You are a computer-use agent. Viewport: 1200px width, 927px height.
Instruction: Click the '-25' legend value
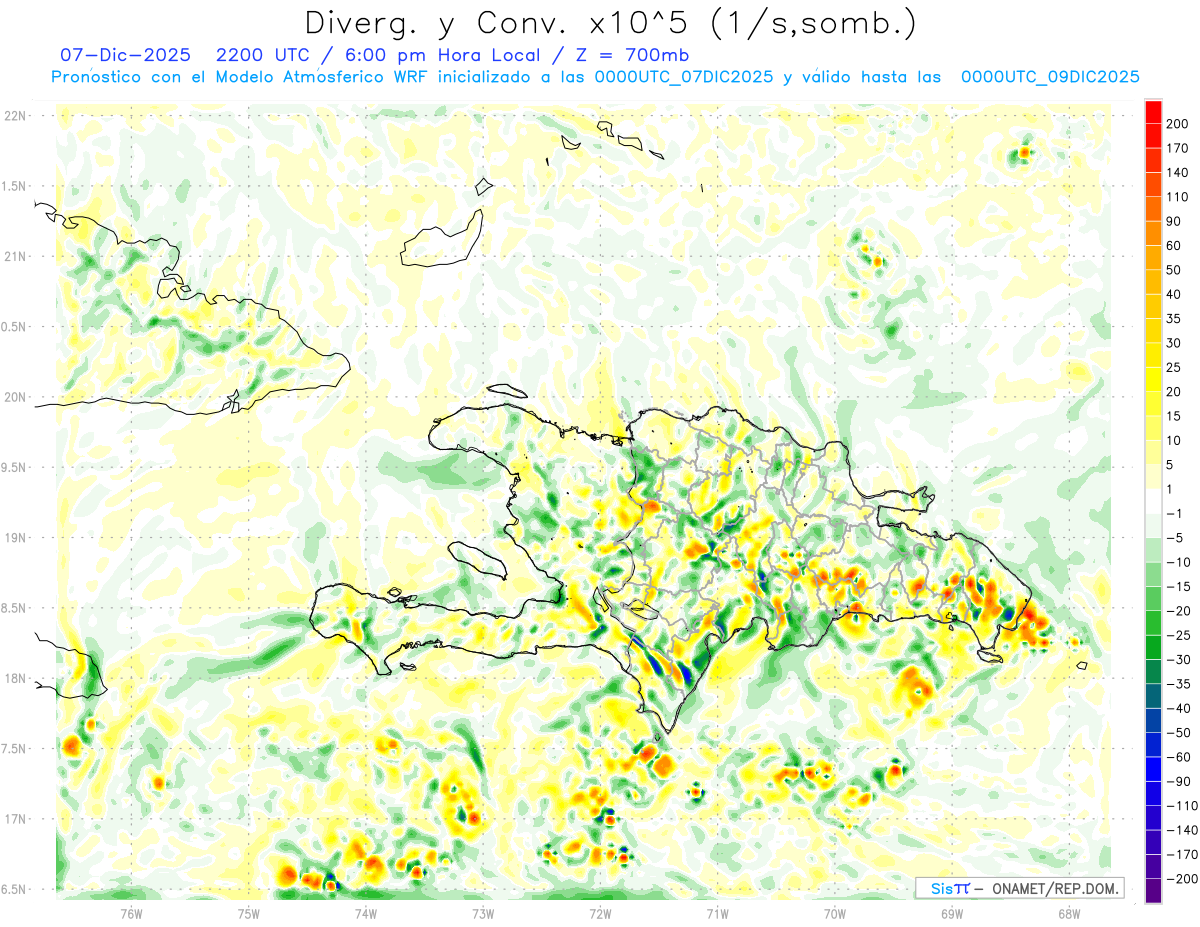(x=1180, y=635)
